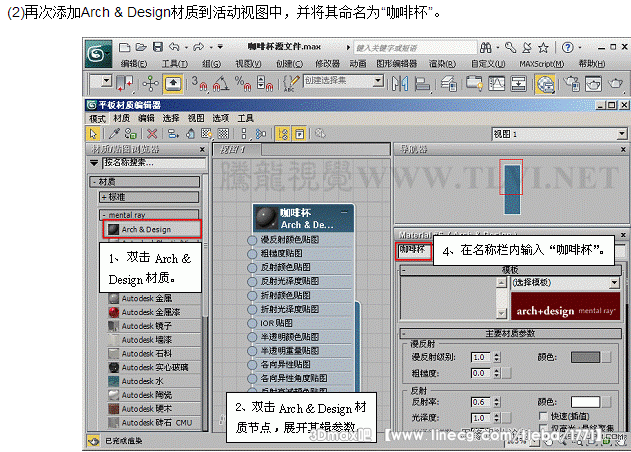Toggle the Spinner Snap icon

(x=264, y=84)
